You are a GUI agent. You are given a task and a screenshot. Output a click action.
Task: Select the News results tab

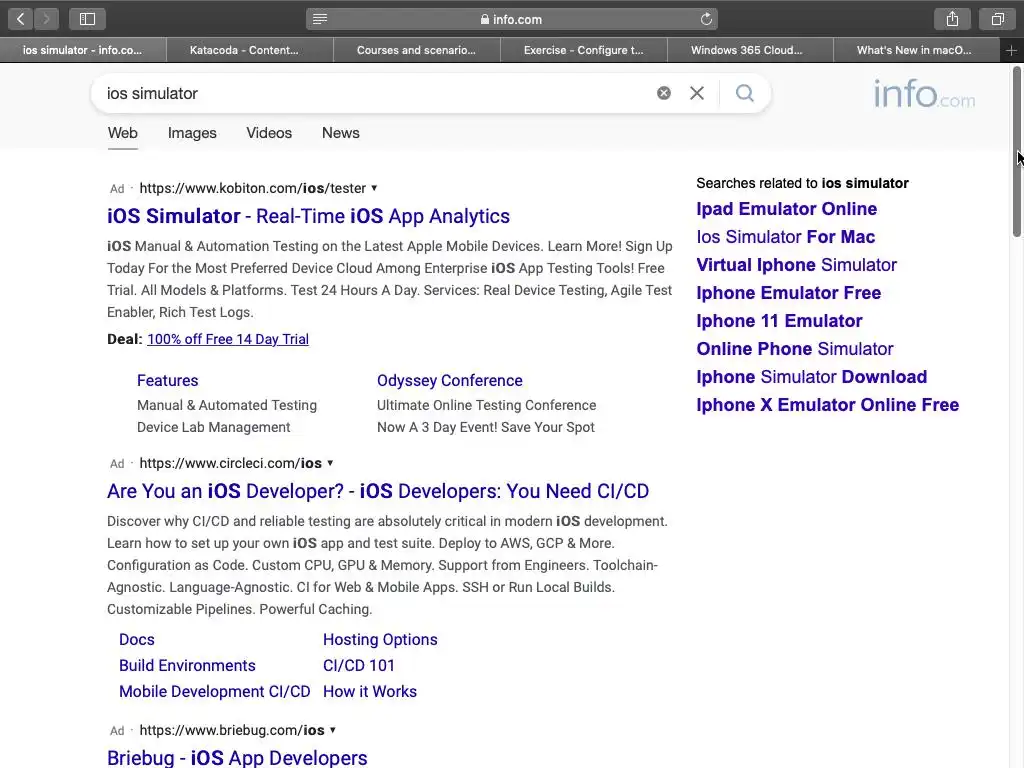click(x=340, y=133)
